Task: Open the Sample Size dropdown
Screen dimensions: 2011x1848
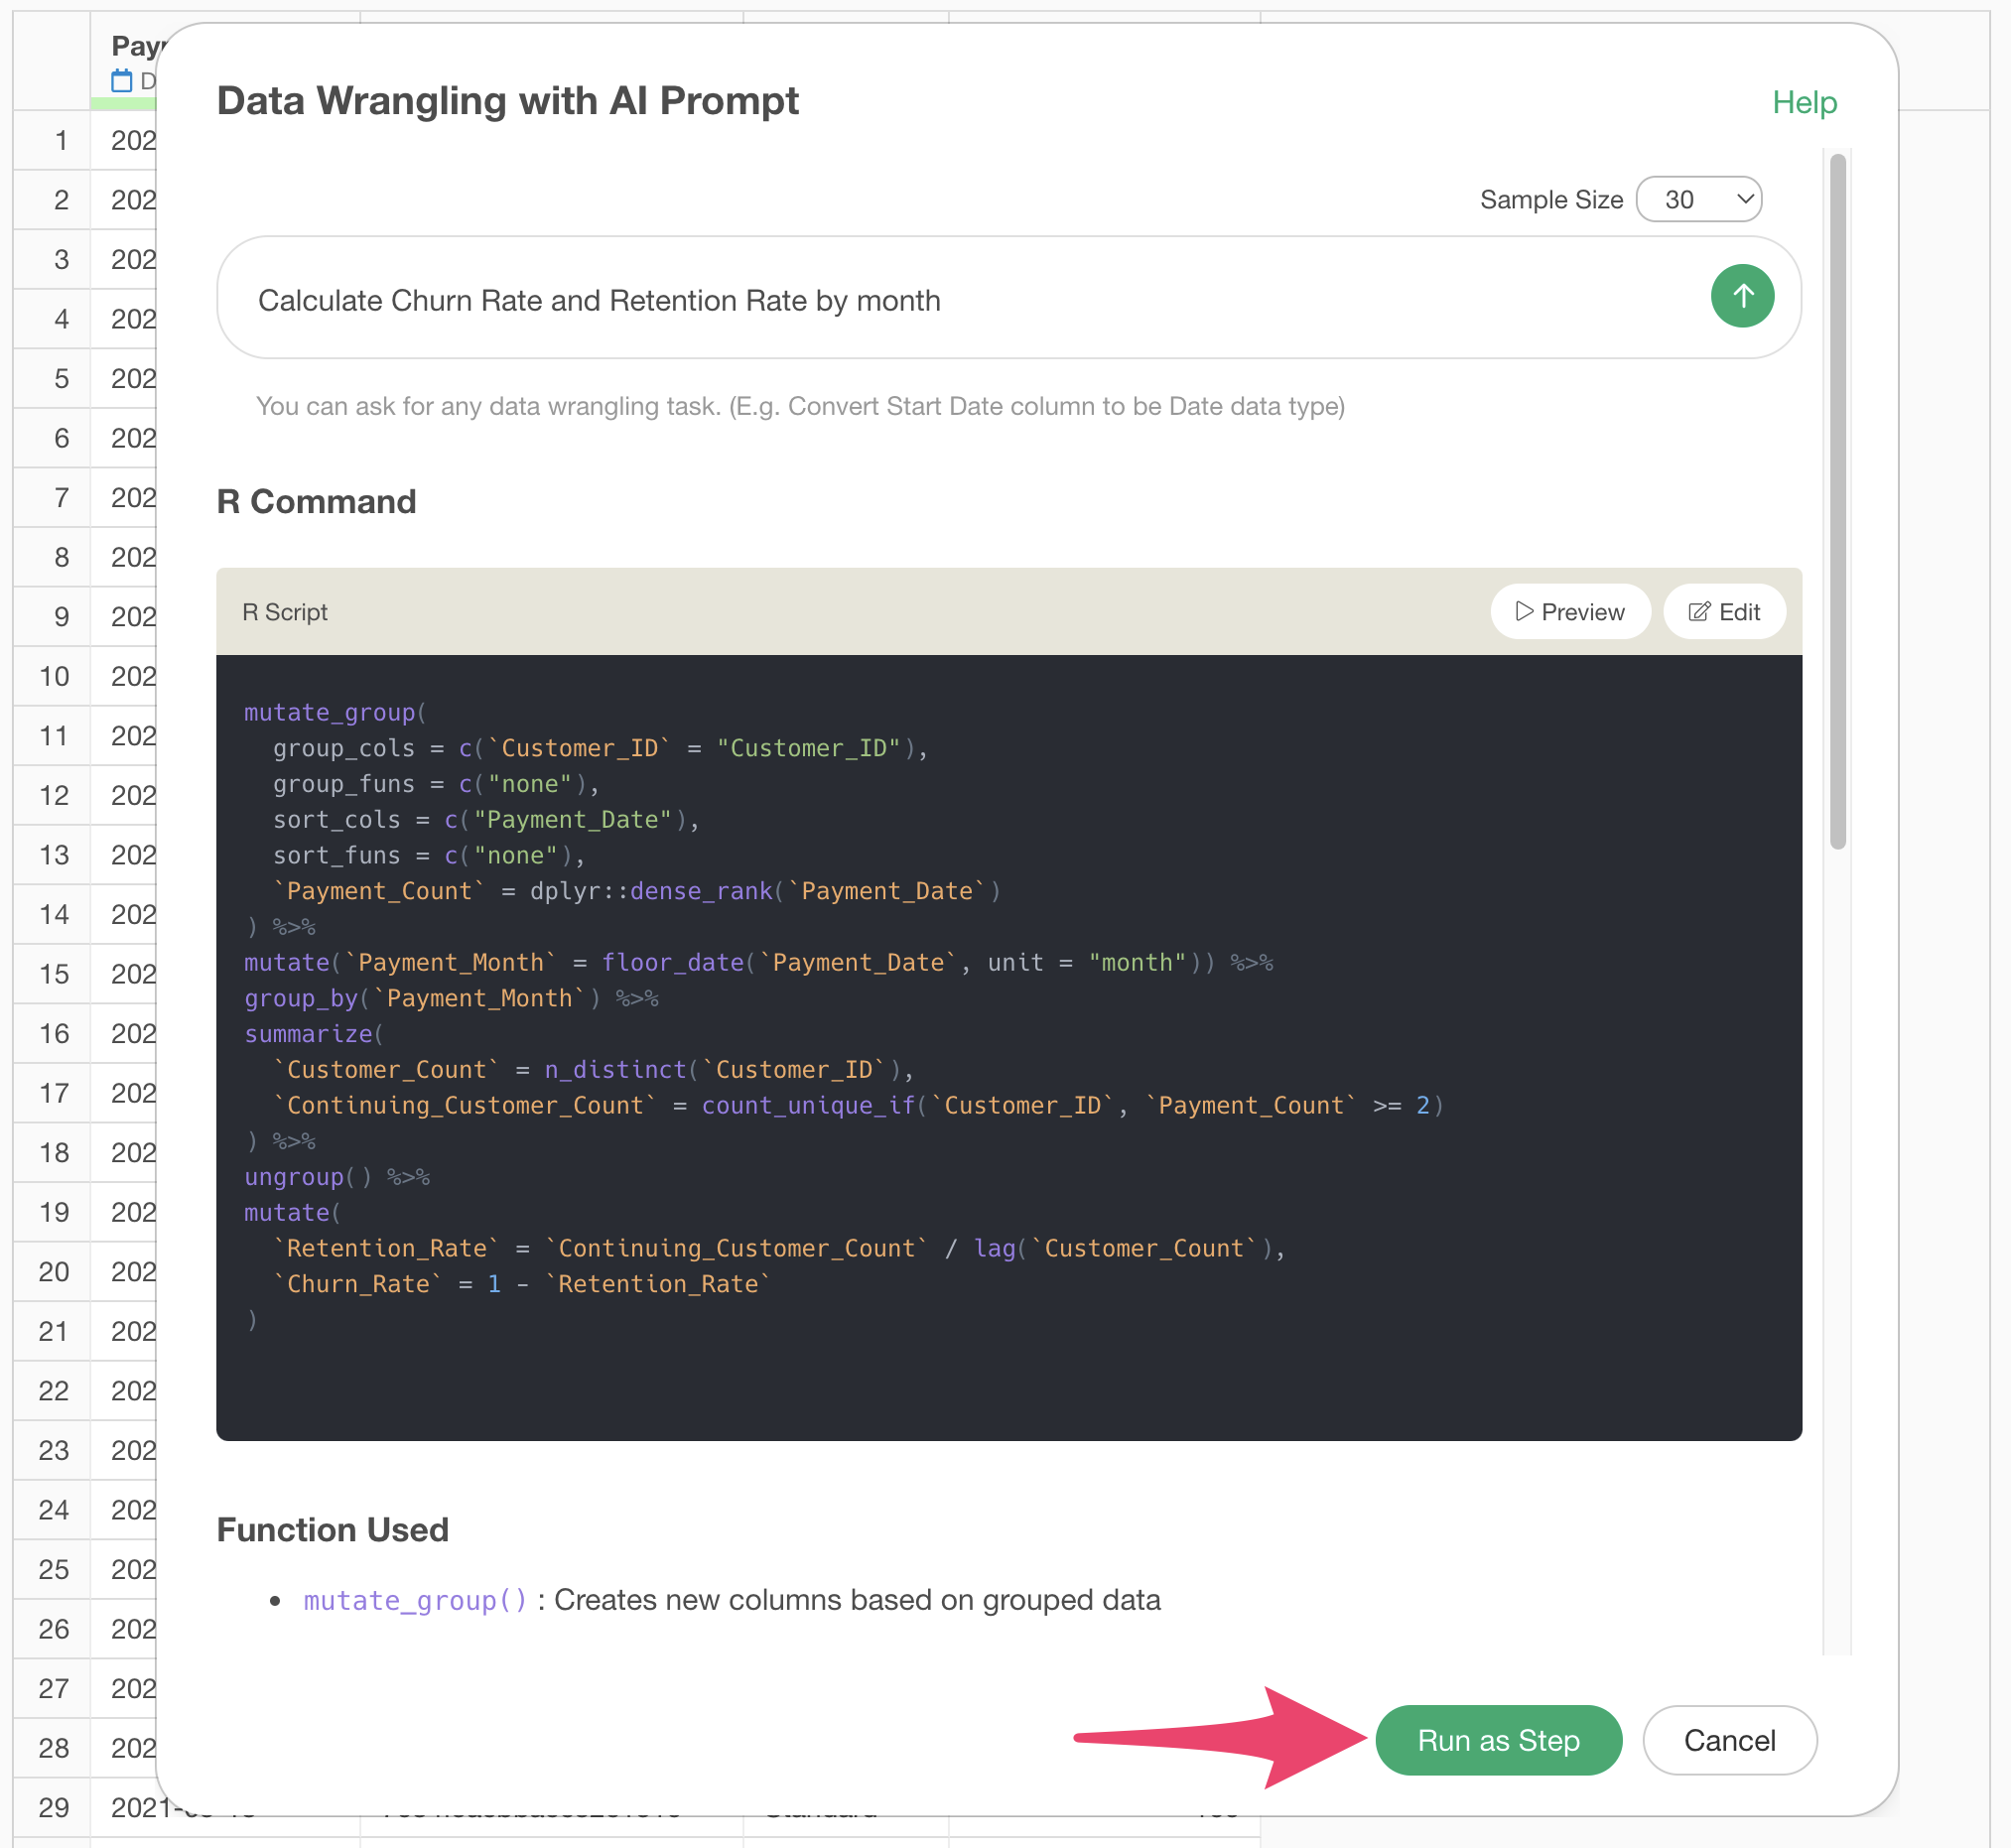Action: point(1698,199)
